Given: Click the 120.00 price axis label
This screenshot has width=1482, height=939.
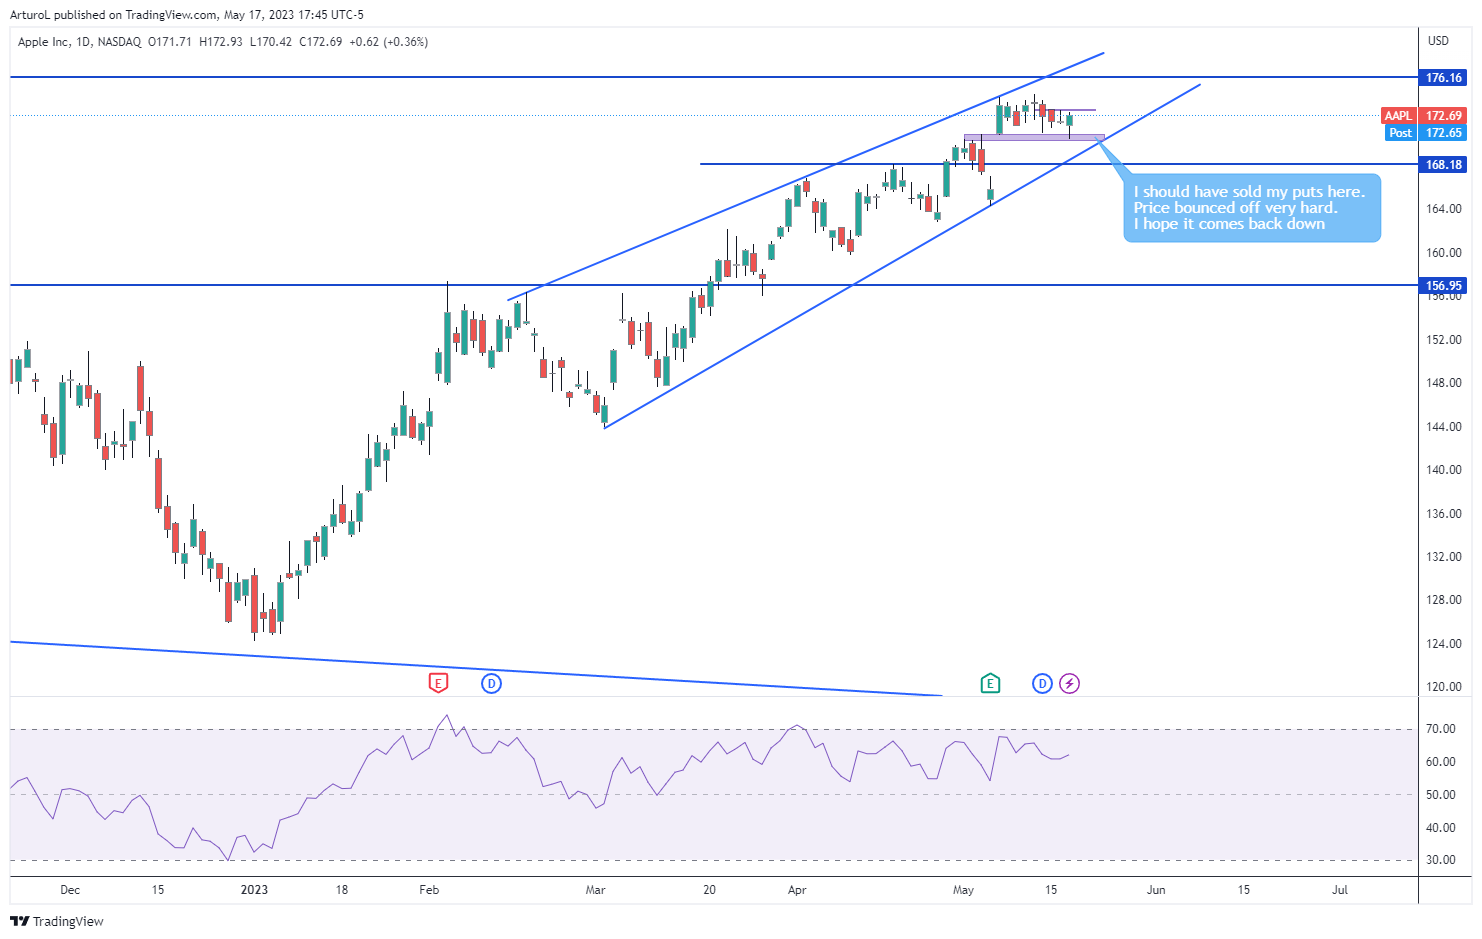Looking at the screenshot, I should pyautogui.click(x=1443, y=687).
